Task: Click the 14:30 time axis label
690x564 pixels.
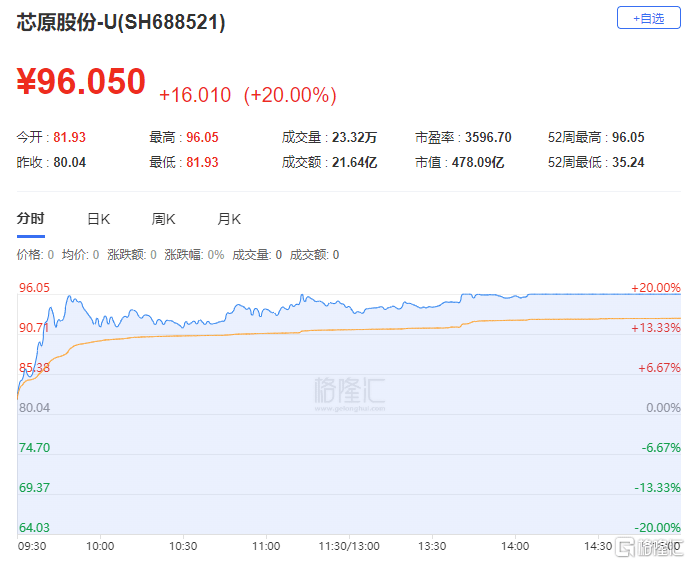Action: click(598, 546)
